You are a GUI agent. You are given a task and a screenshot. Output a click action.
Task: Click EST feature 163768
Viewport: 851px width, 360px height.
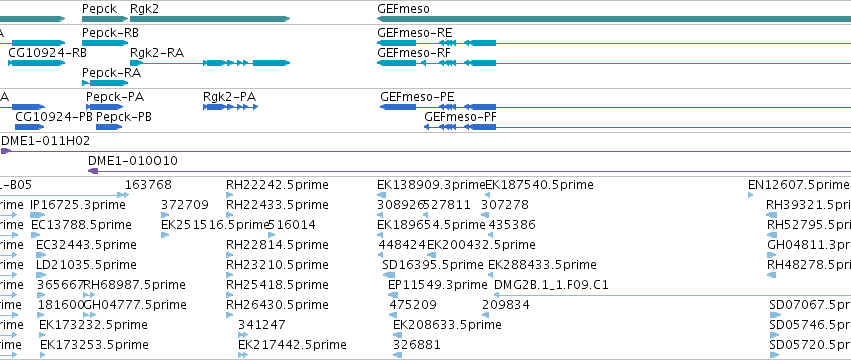pyautogui.click(x=148, y=185)
